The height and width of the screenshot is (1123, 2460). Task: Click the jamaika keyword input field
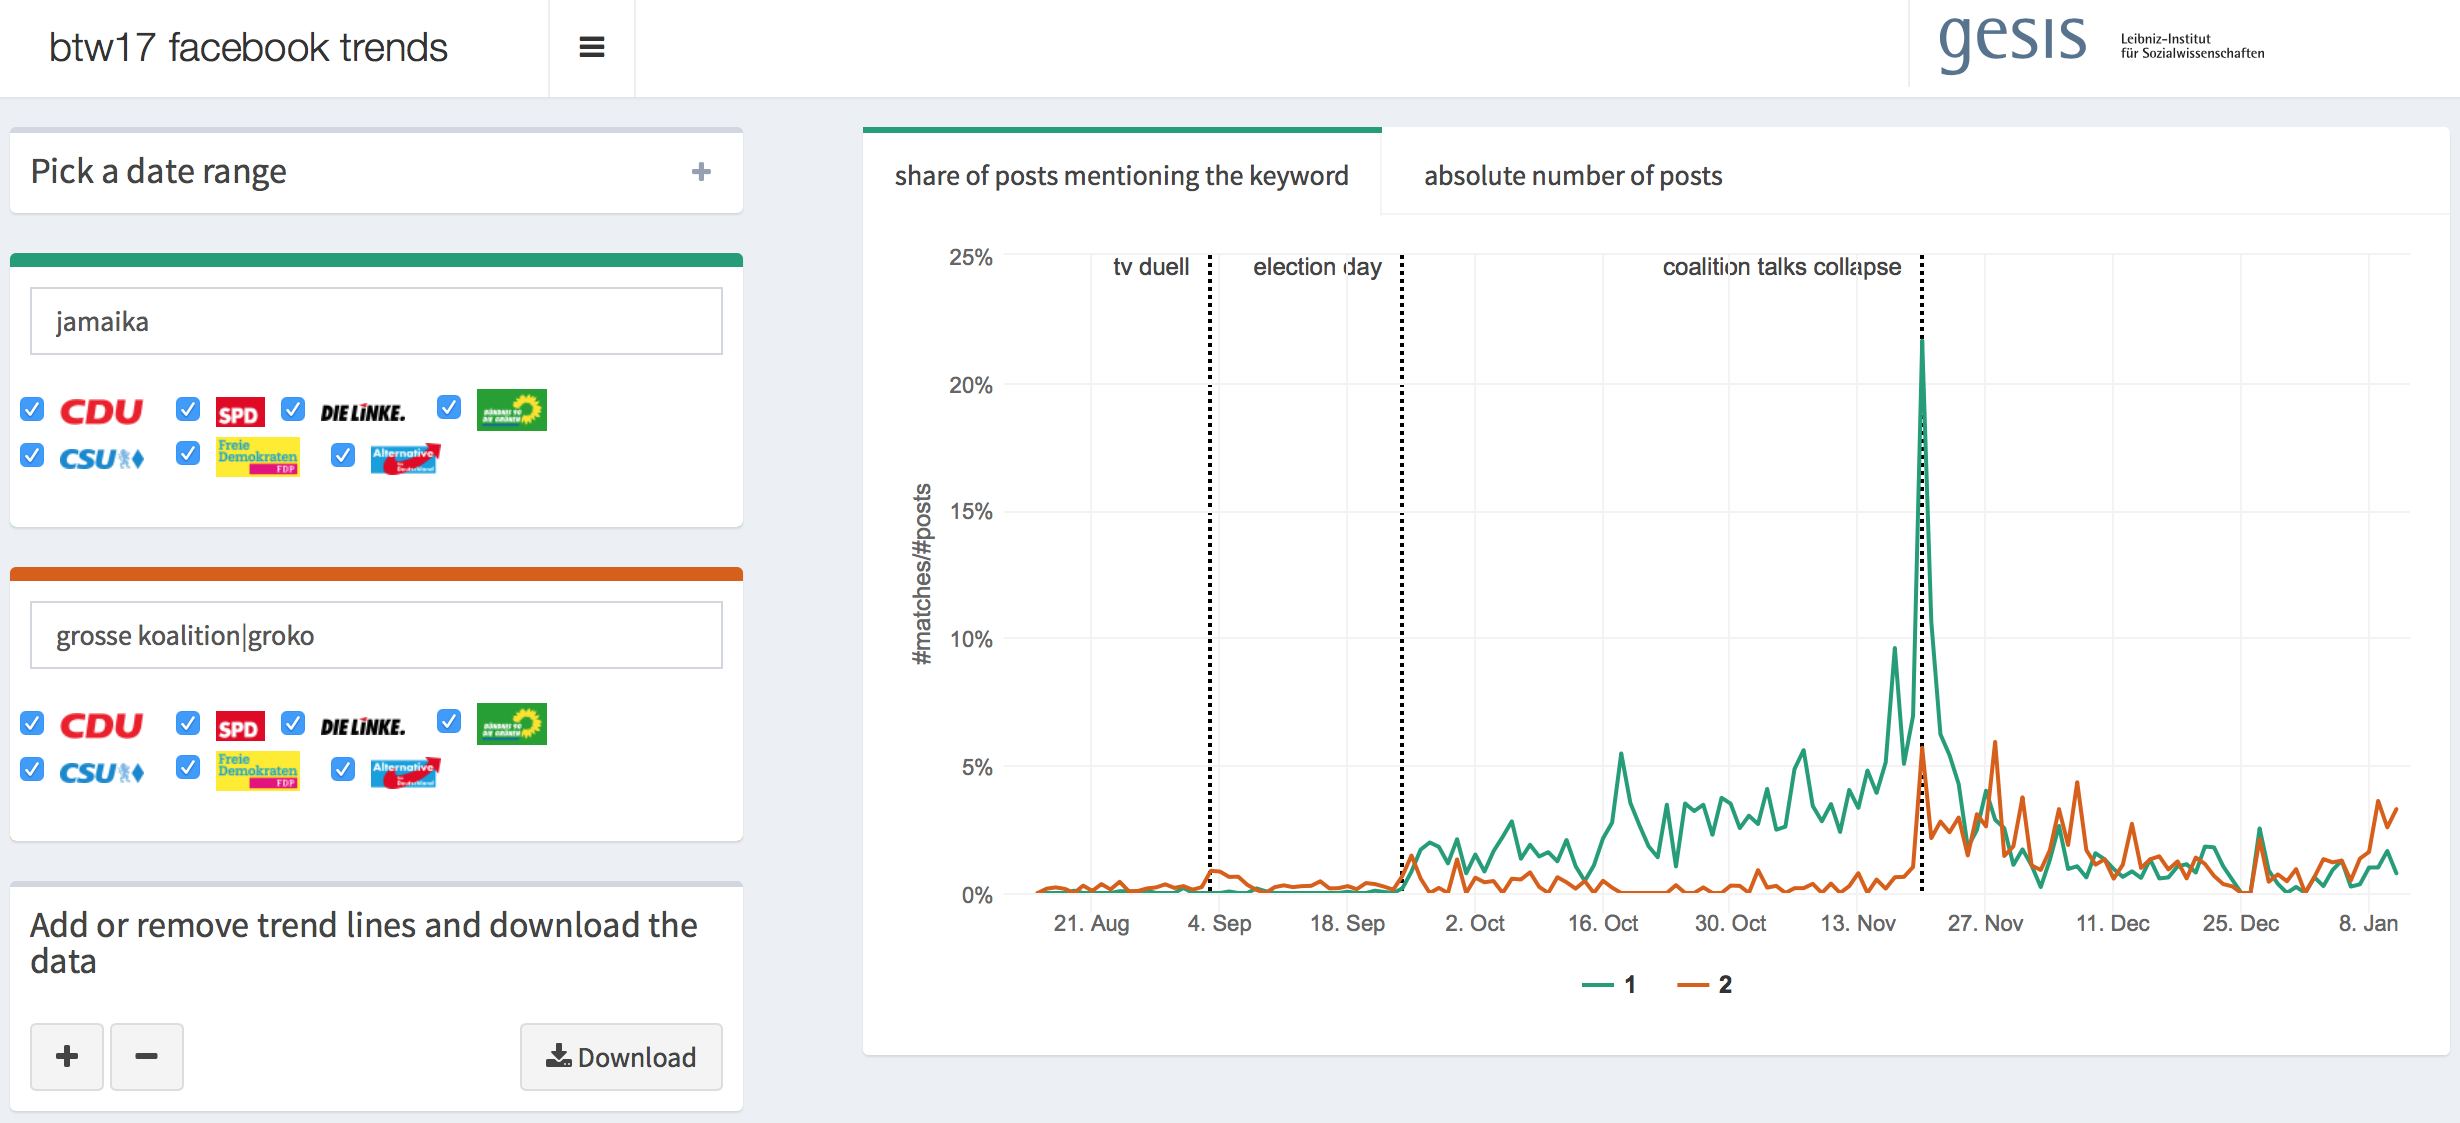[376, 321]
